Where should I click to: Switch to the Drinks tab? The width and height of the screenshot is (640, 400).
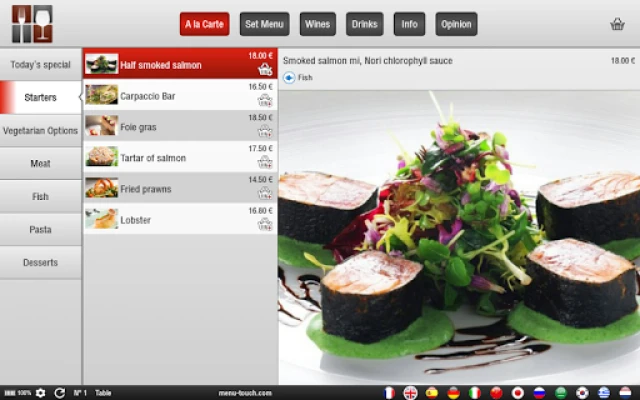(364, 24)
